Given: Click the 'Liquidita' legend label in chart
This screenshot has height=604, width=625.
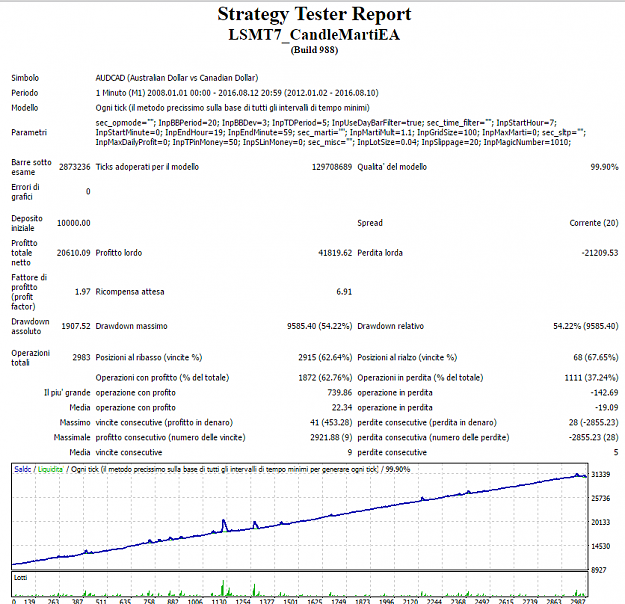Looking at the screenshot, I should click(50, 469).
